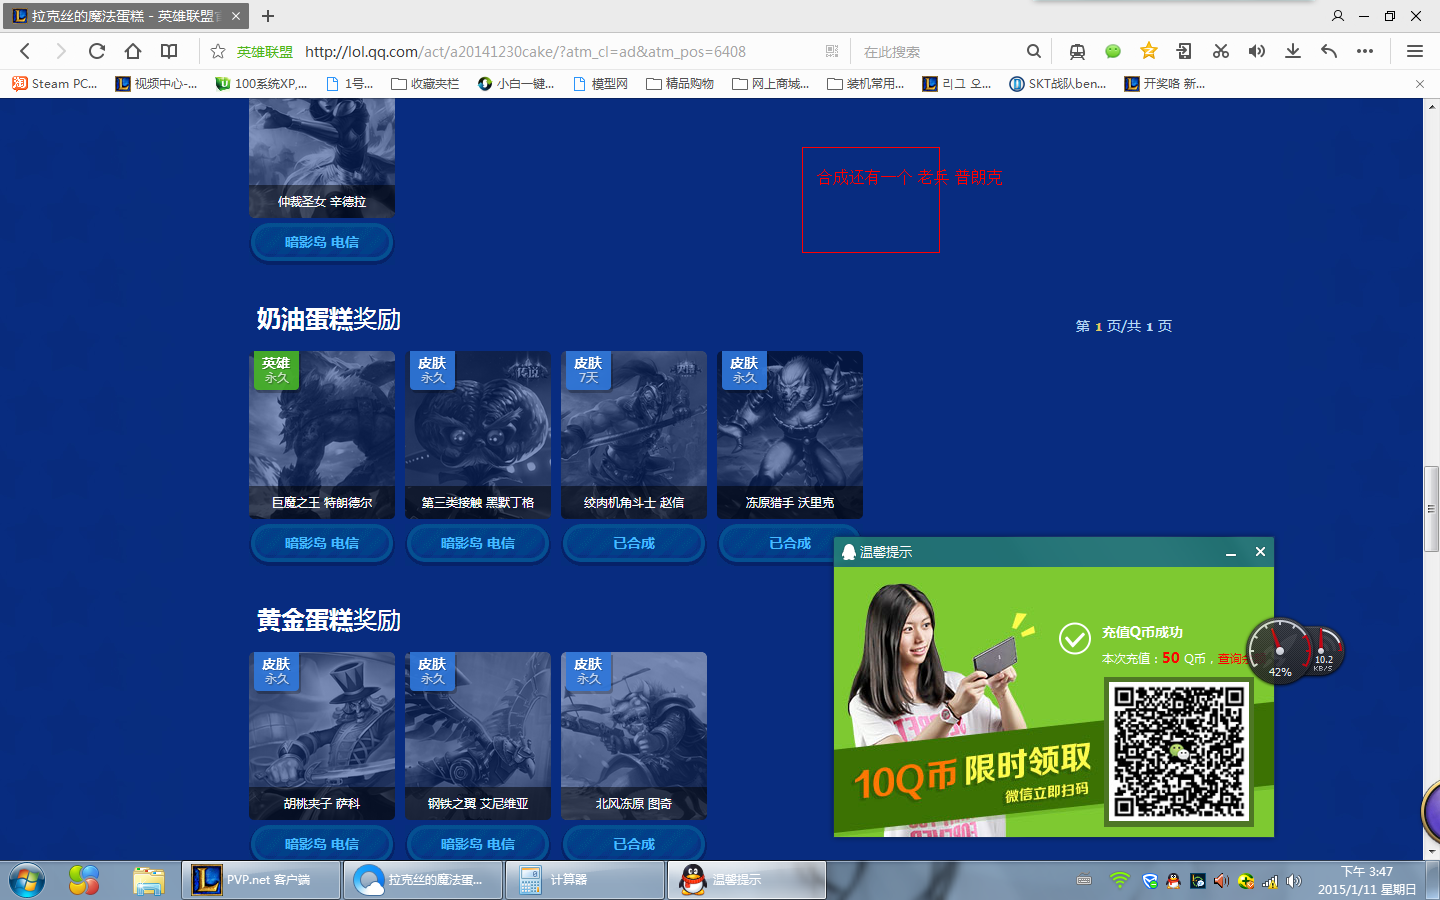The width and height of the screenshot is (1440, 900).
Task: Click the search magnifier icon
Action: coord(1034,51)
